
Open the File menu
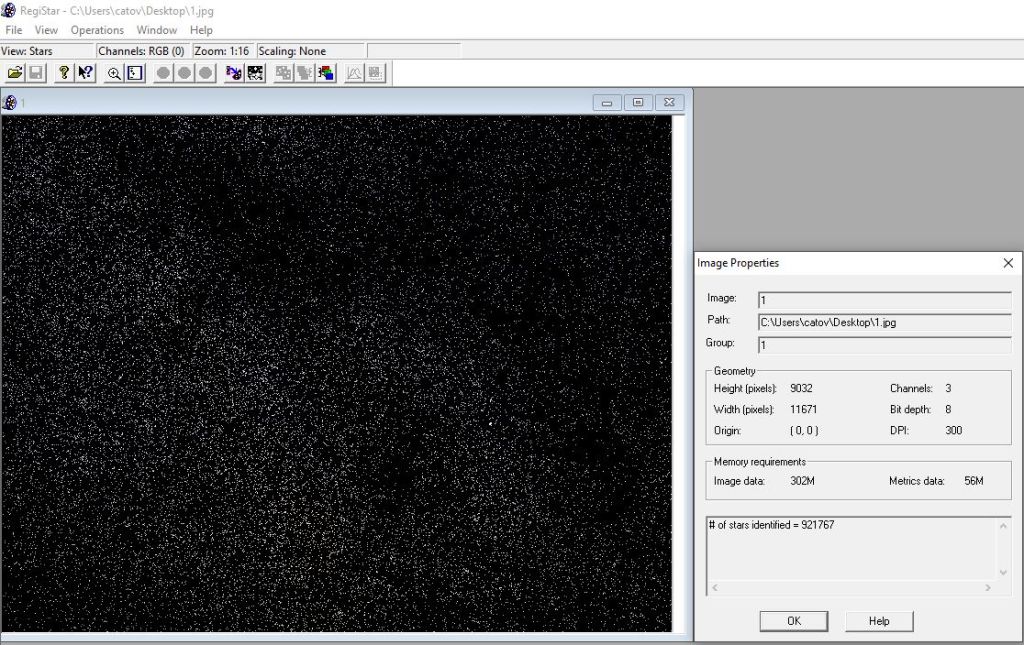(14, 30)
